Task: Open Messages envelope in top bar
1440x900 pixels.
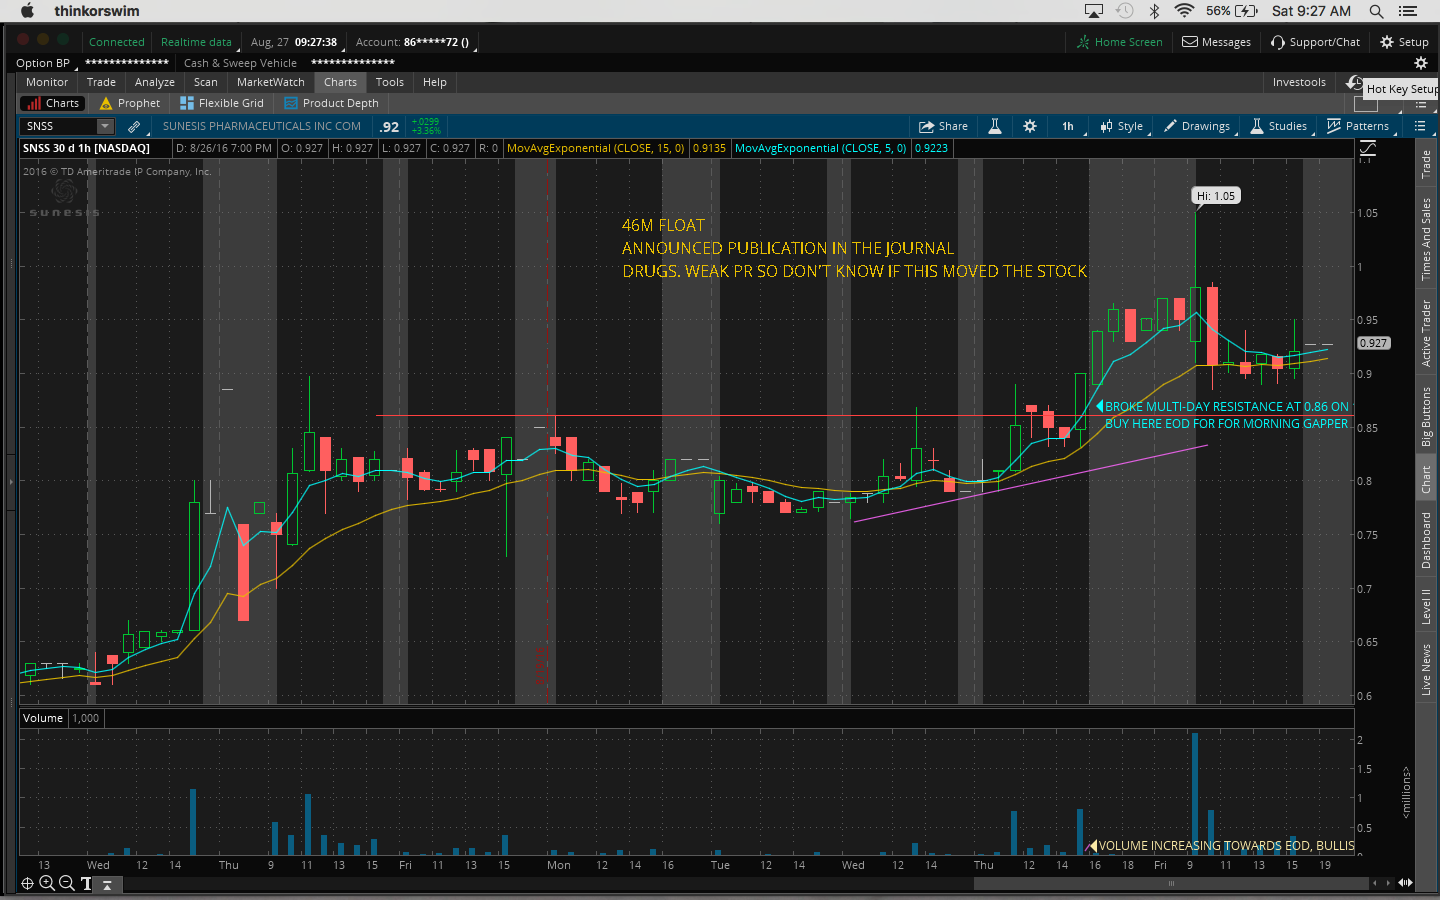Action: pyautogui.click(x=1216, y=42)
